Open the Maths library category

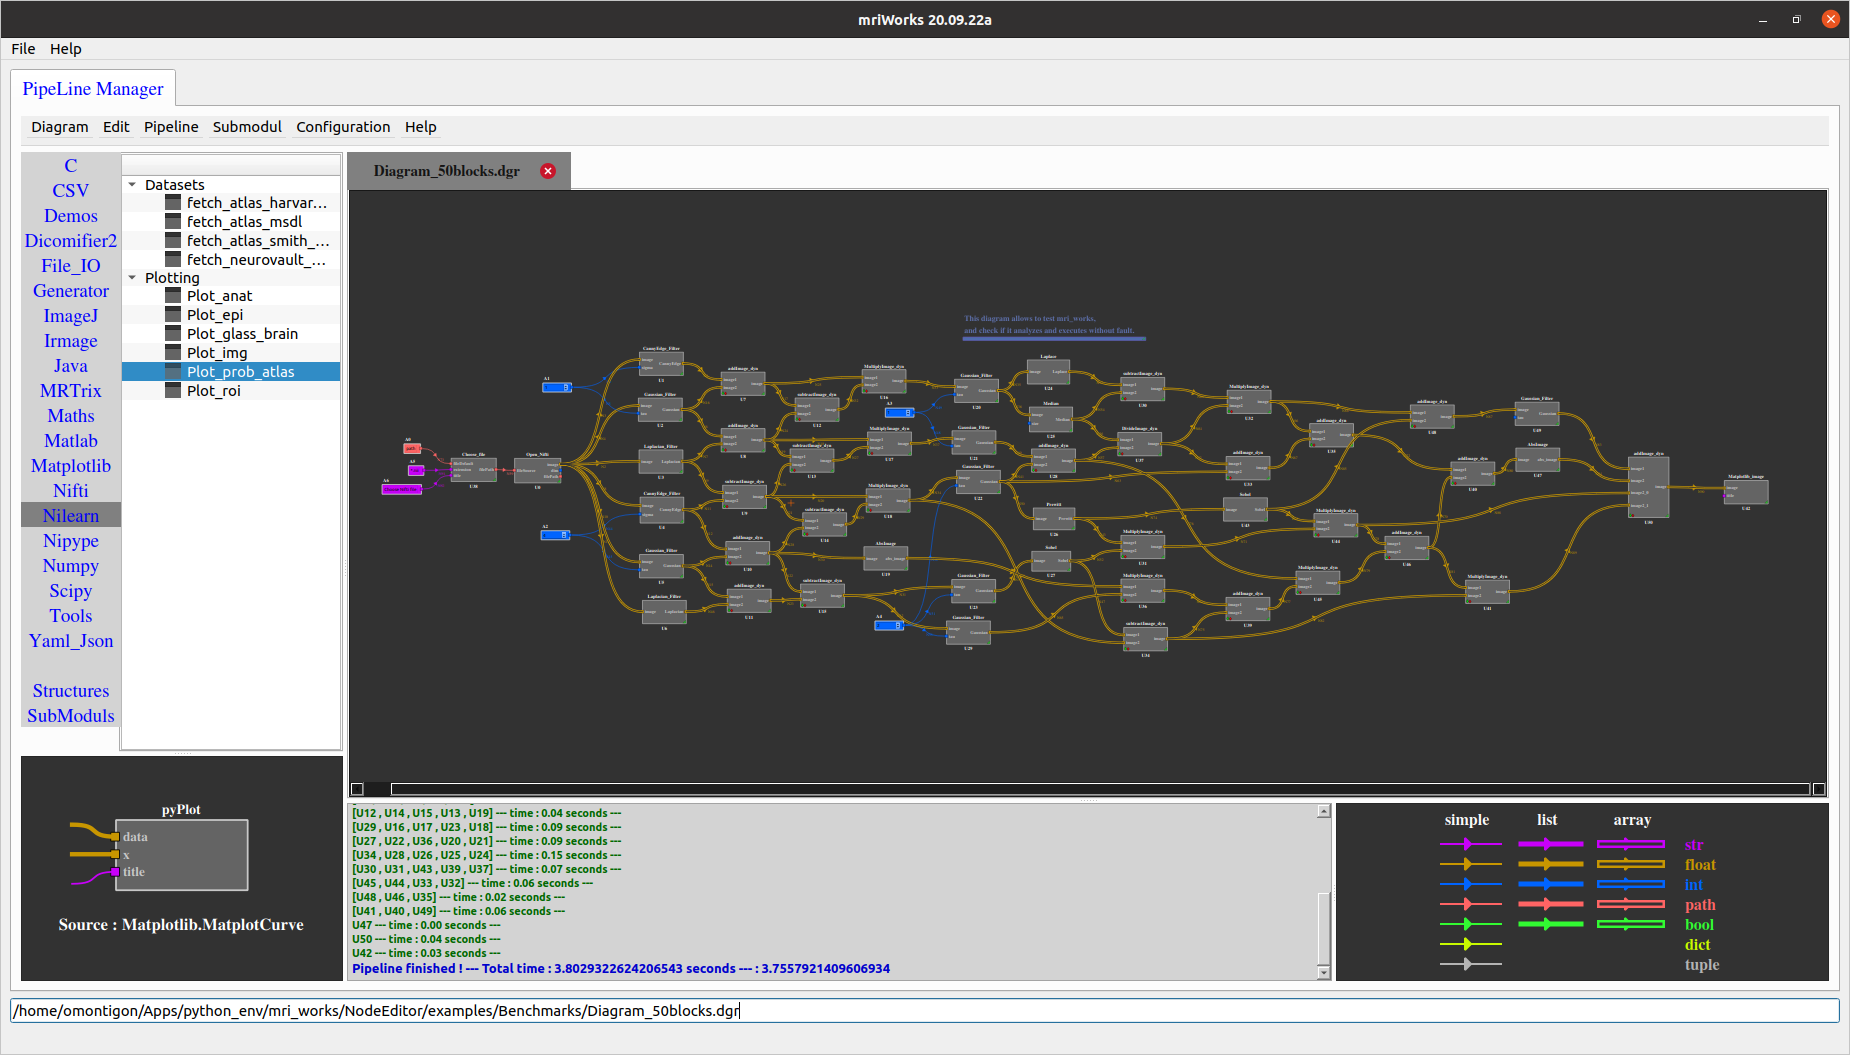coord(71,416)
